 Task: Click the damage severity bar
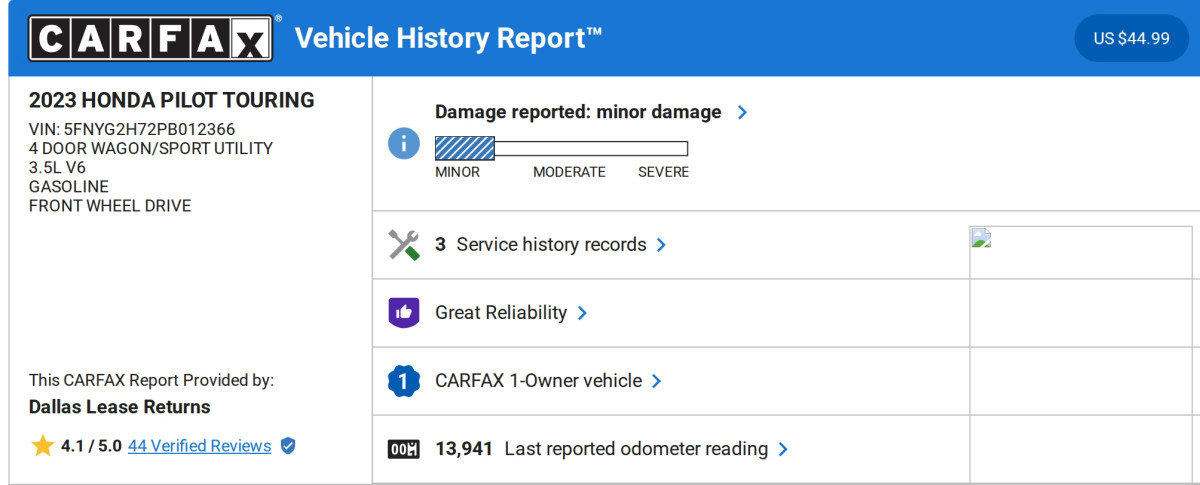pos(561,149)
